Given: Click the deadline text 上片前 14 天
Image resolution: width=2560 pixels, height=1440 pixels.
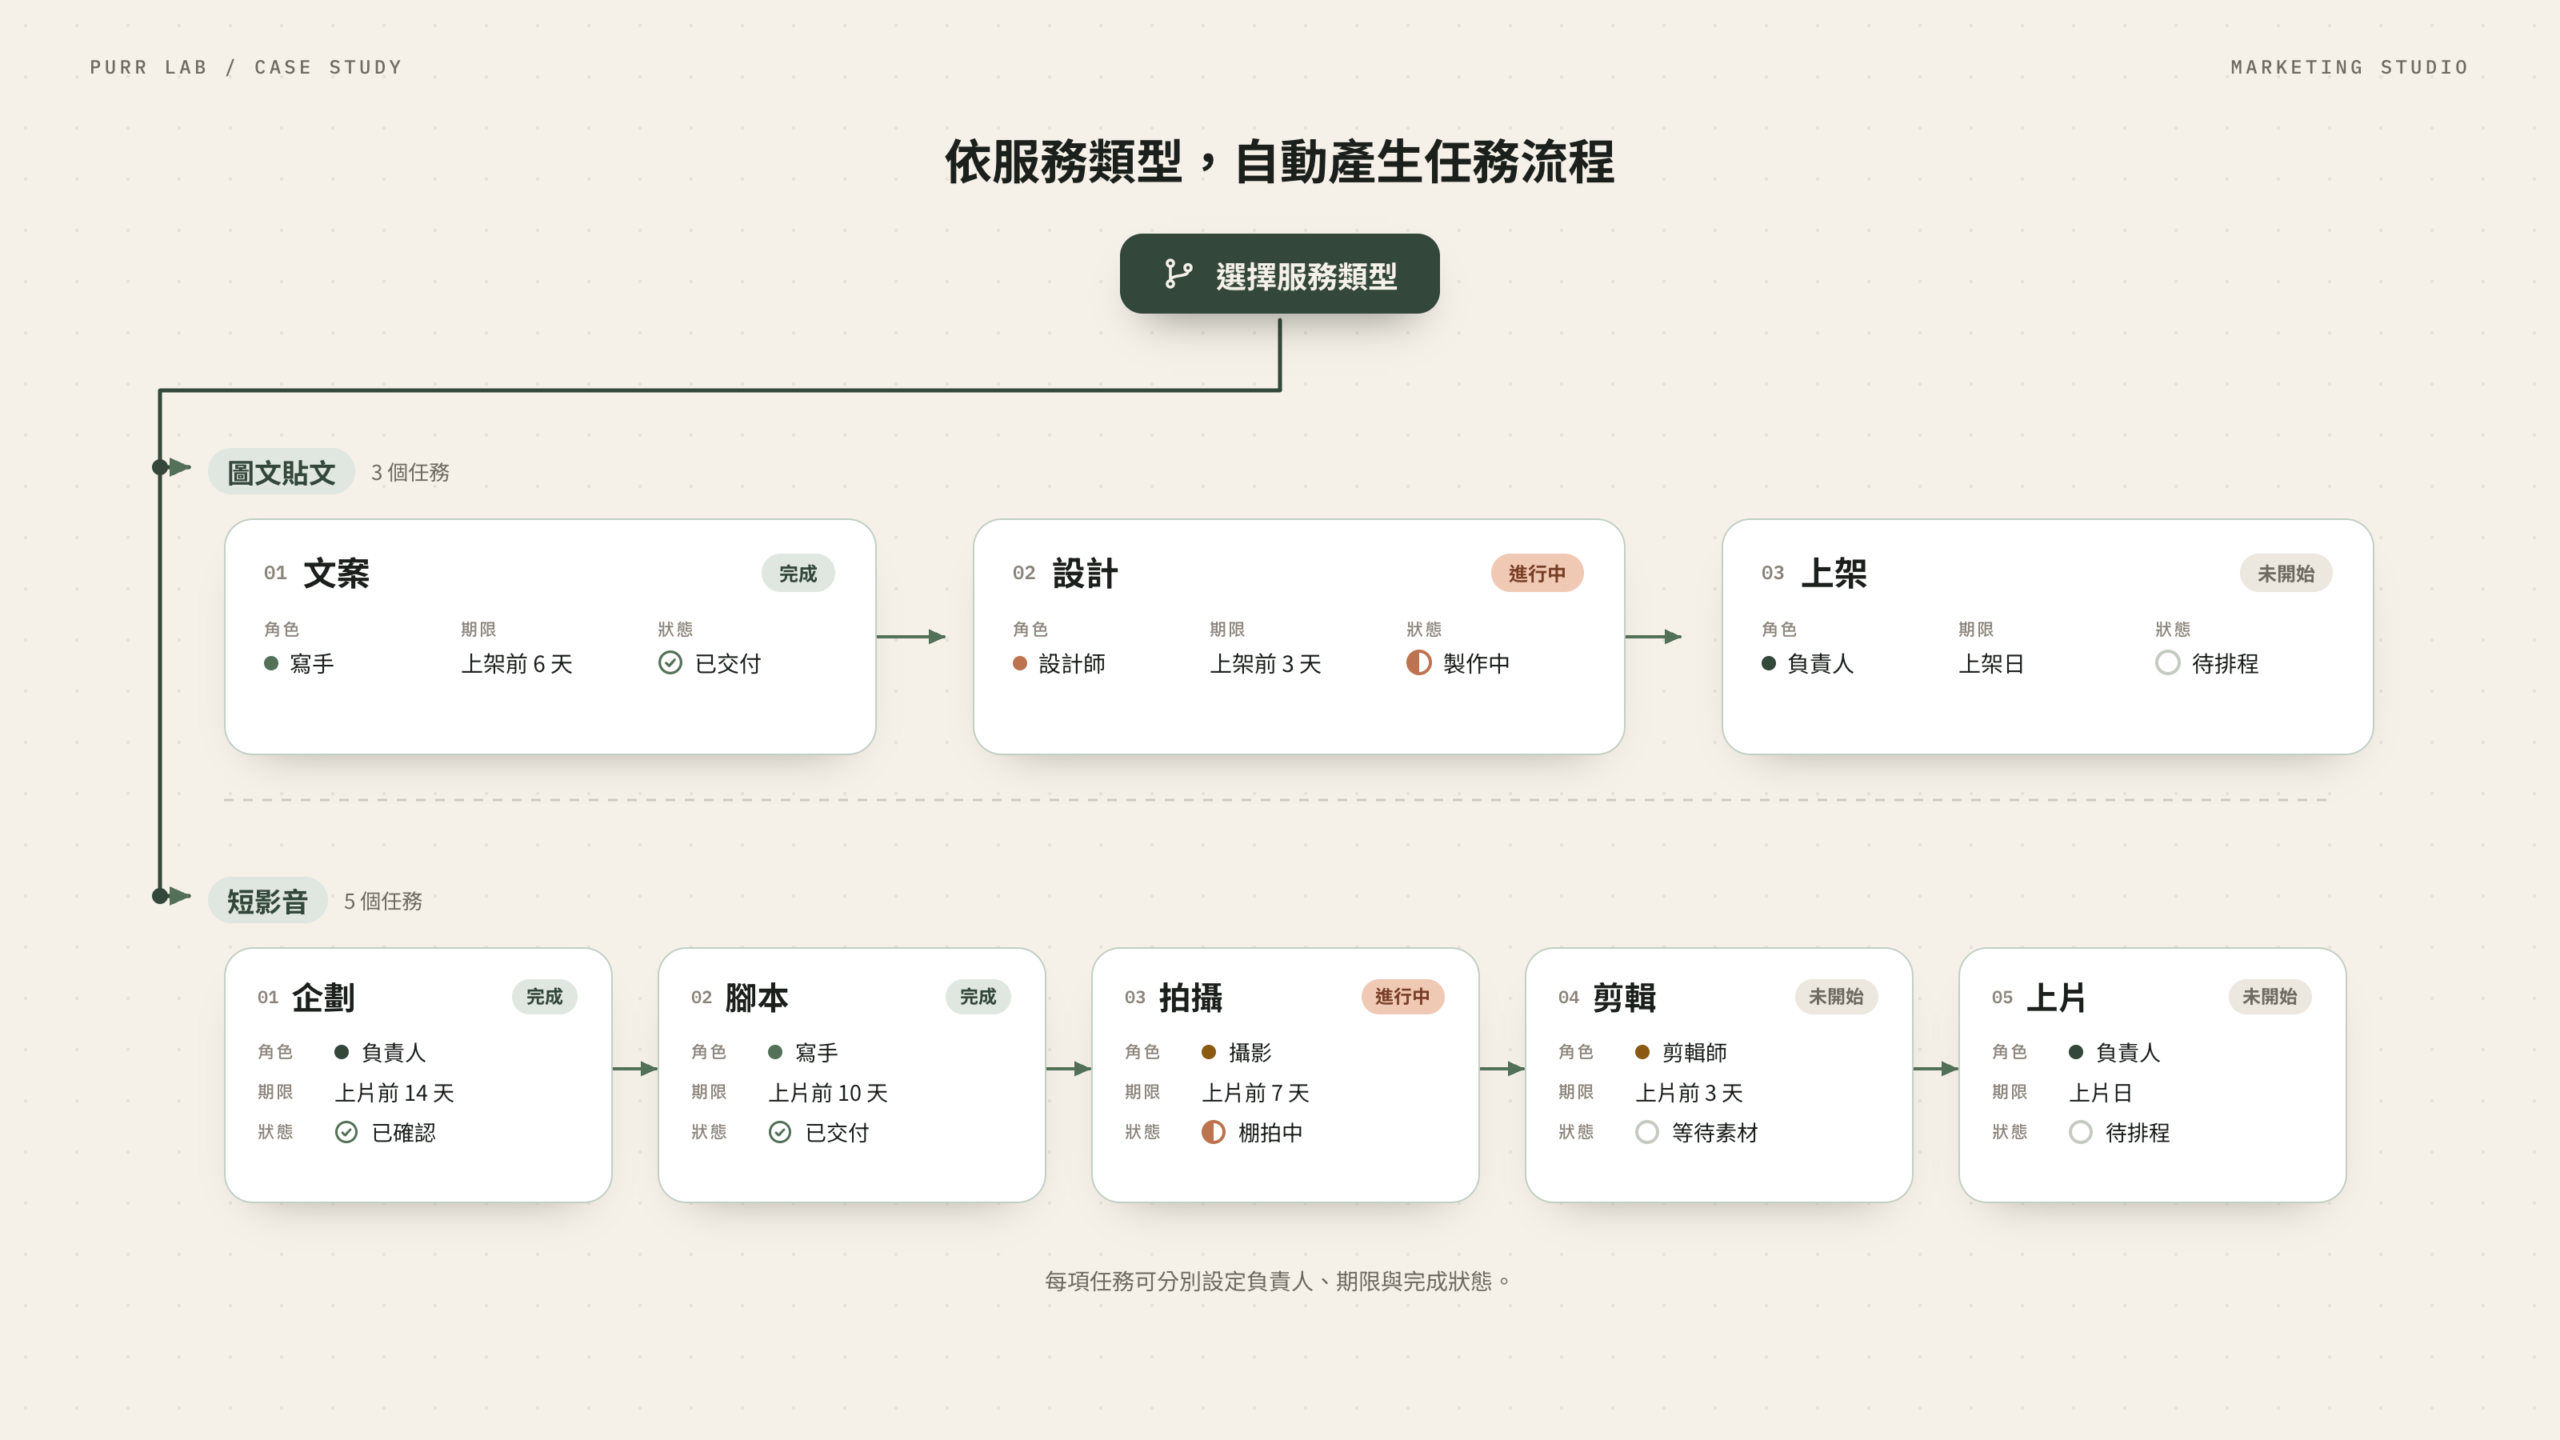Looking at the screenshot, I should [x=394, y=1093].
